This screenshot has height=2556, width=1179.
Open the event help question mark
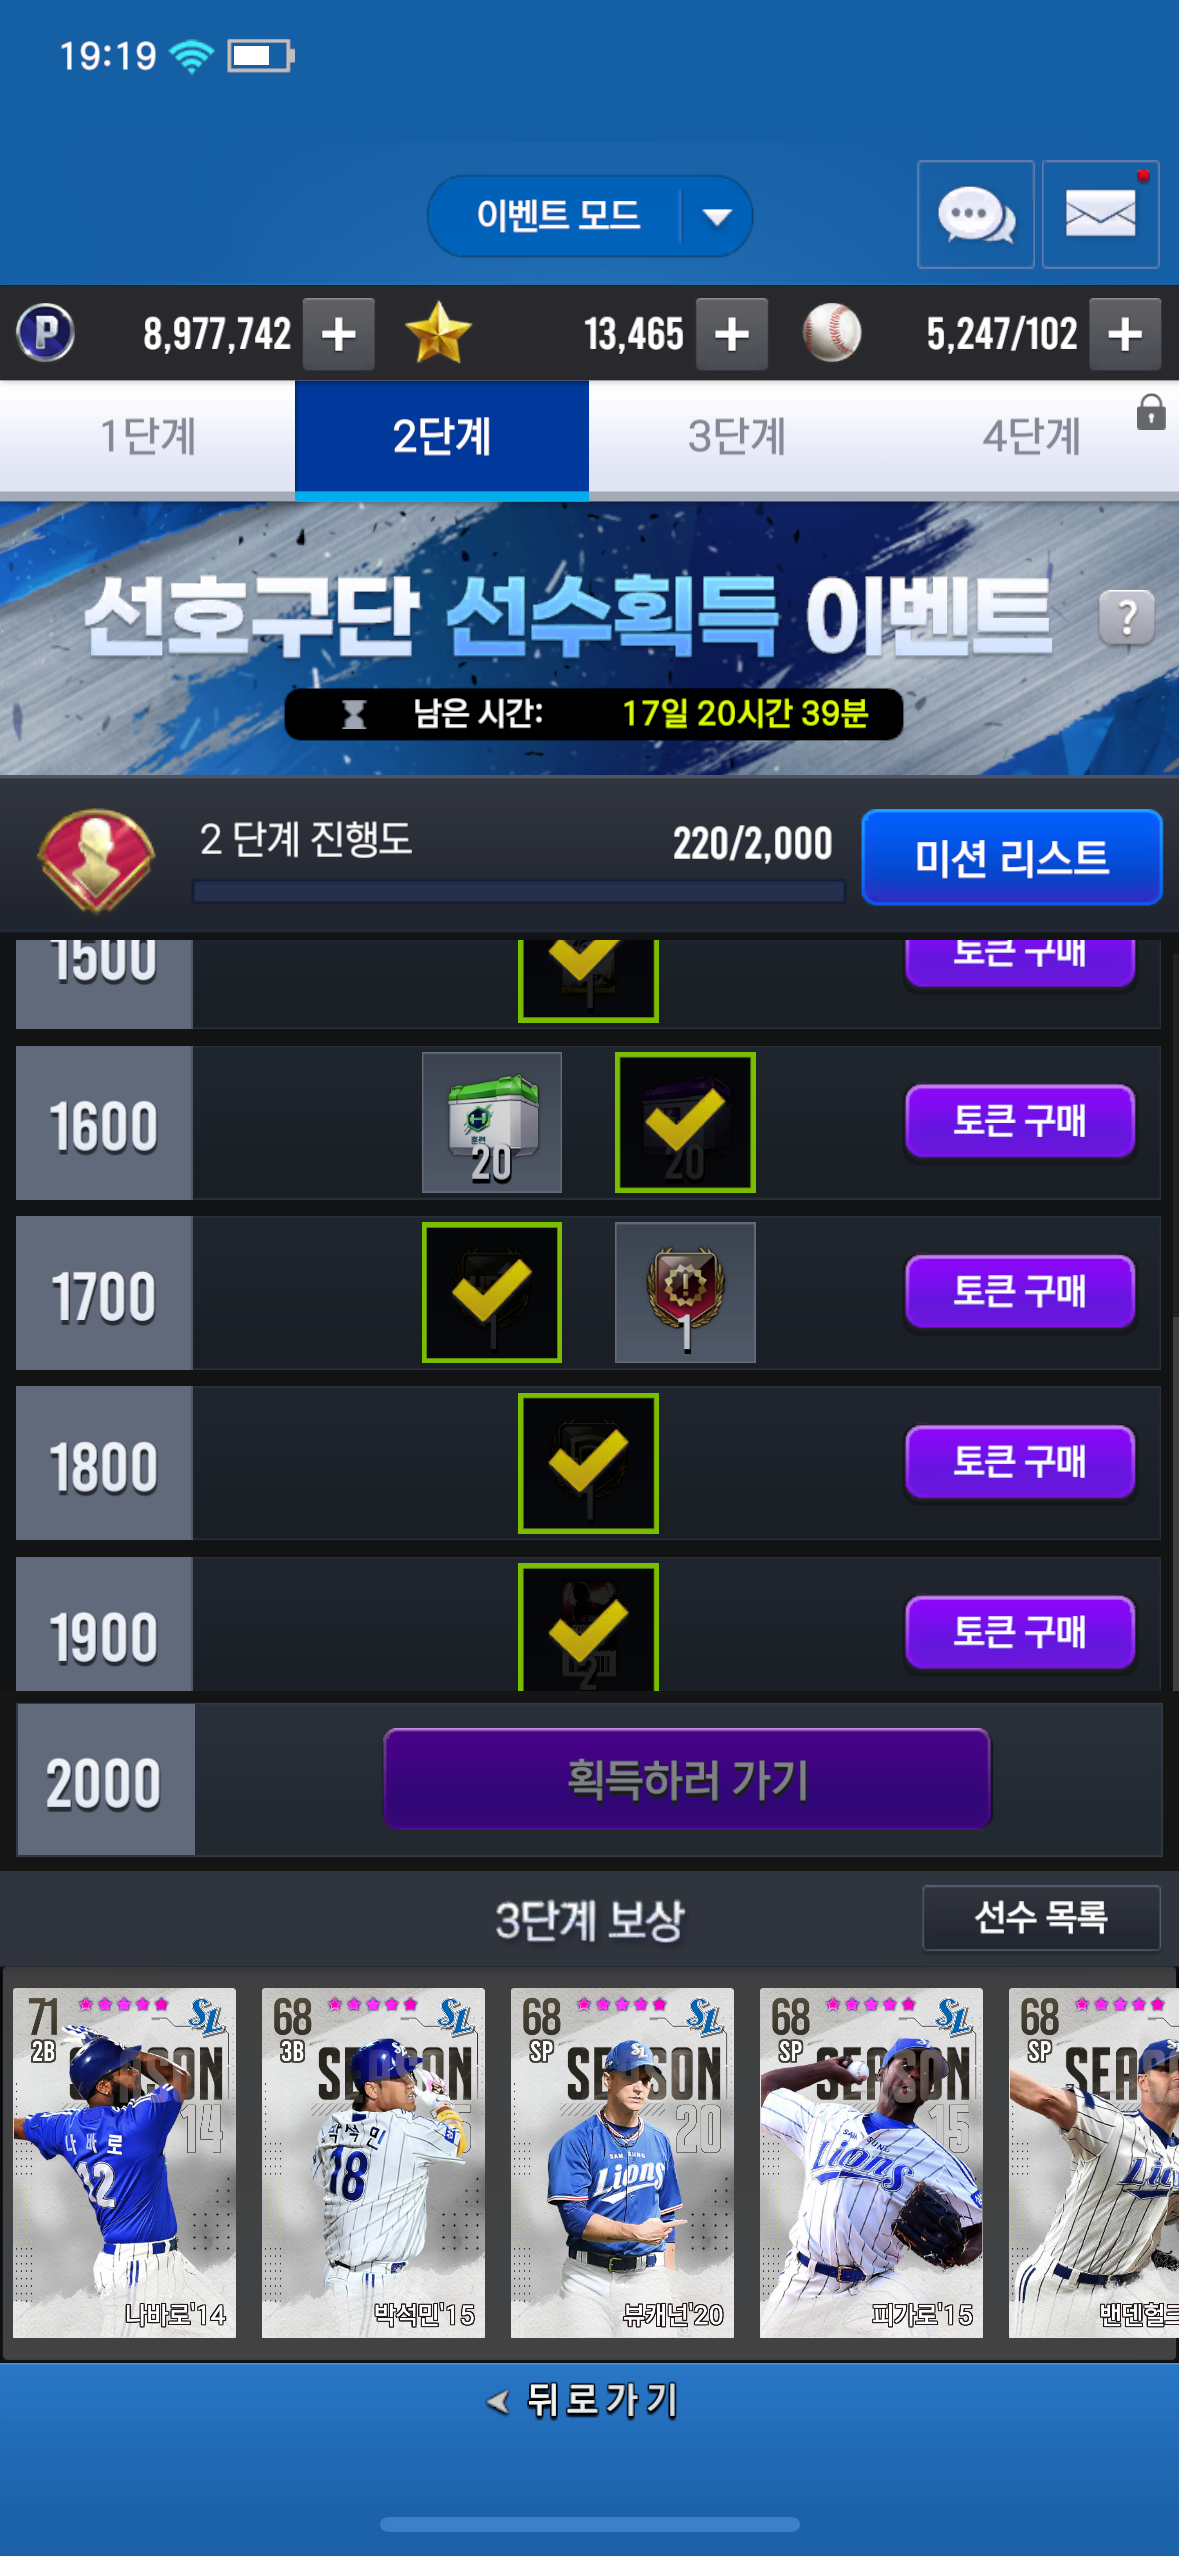point(1127,617)
